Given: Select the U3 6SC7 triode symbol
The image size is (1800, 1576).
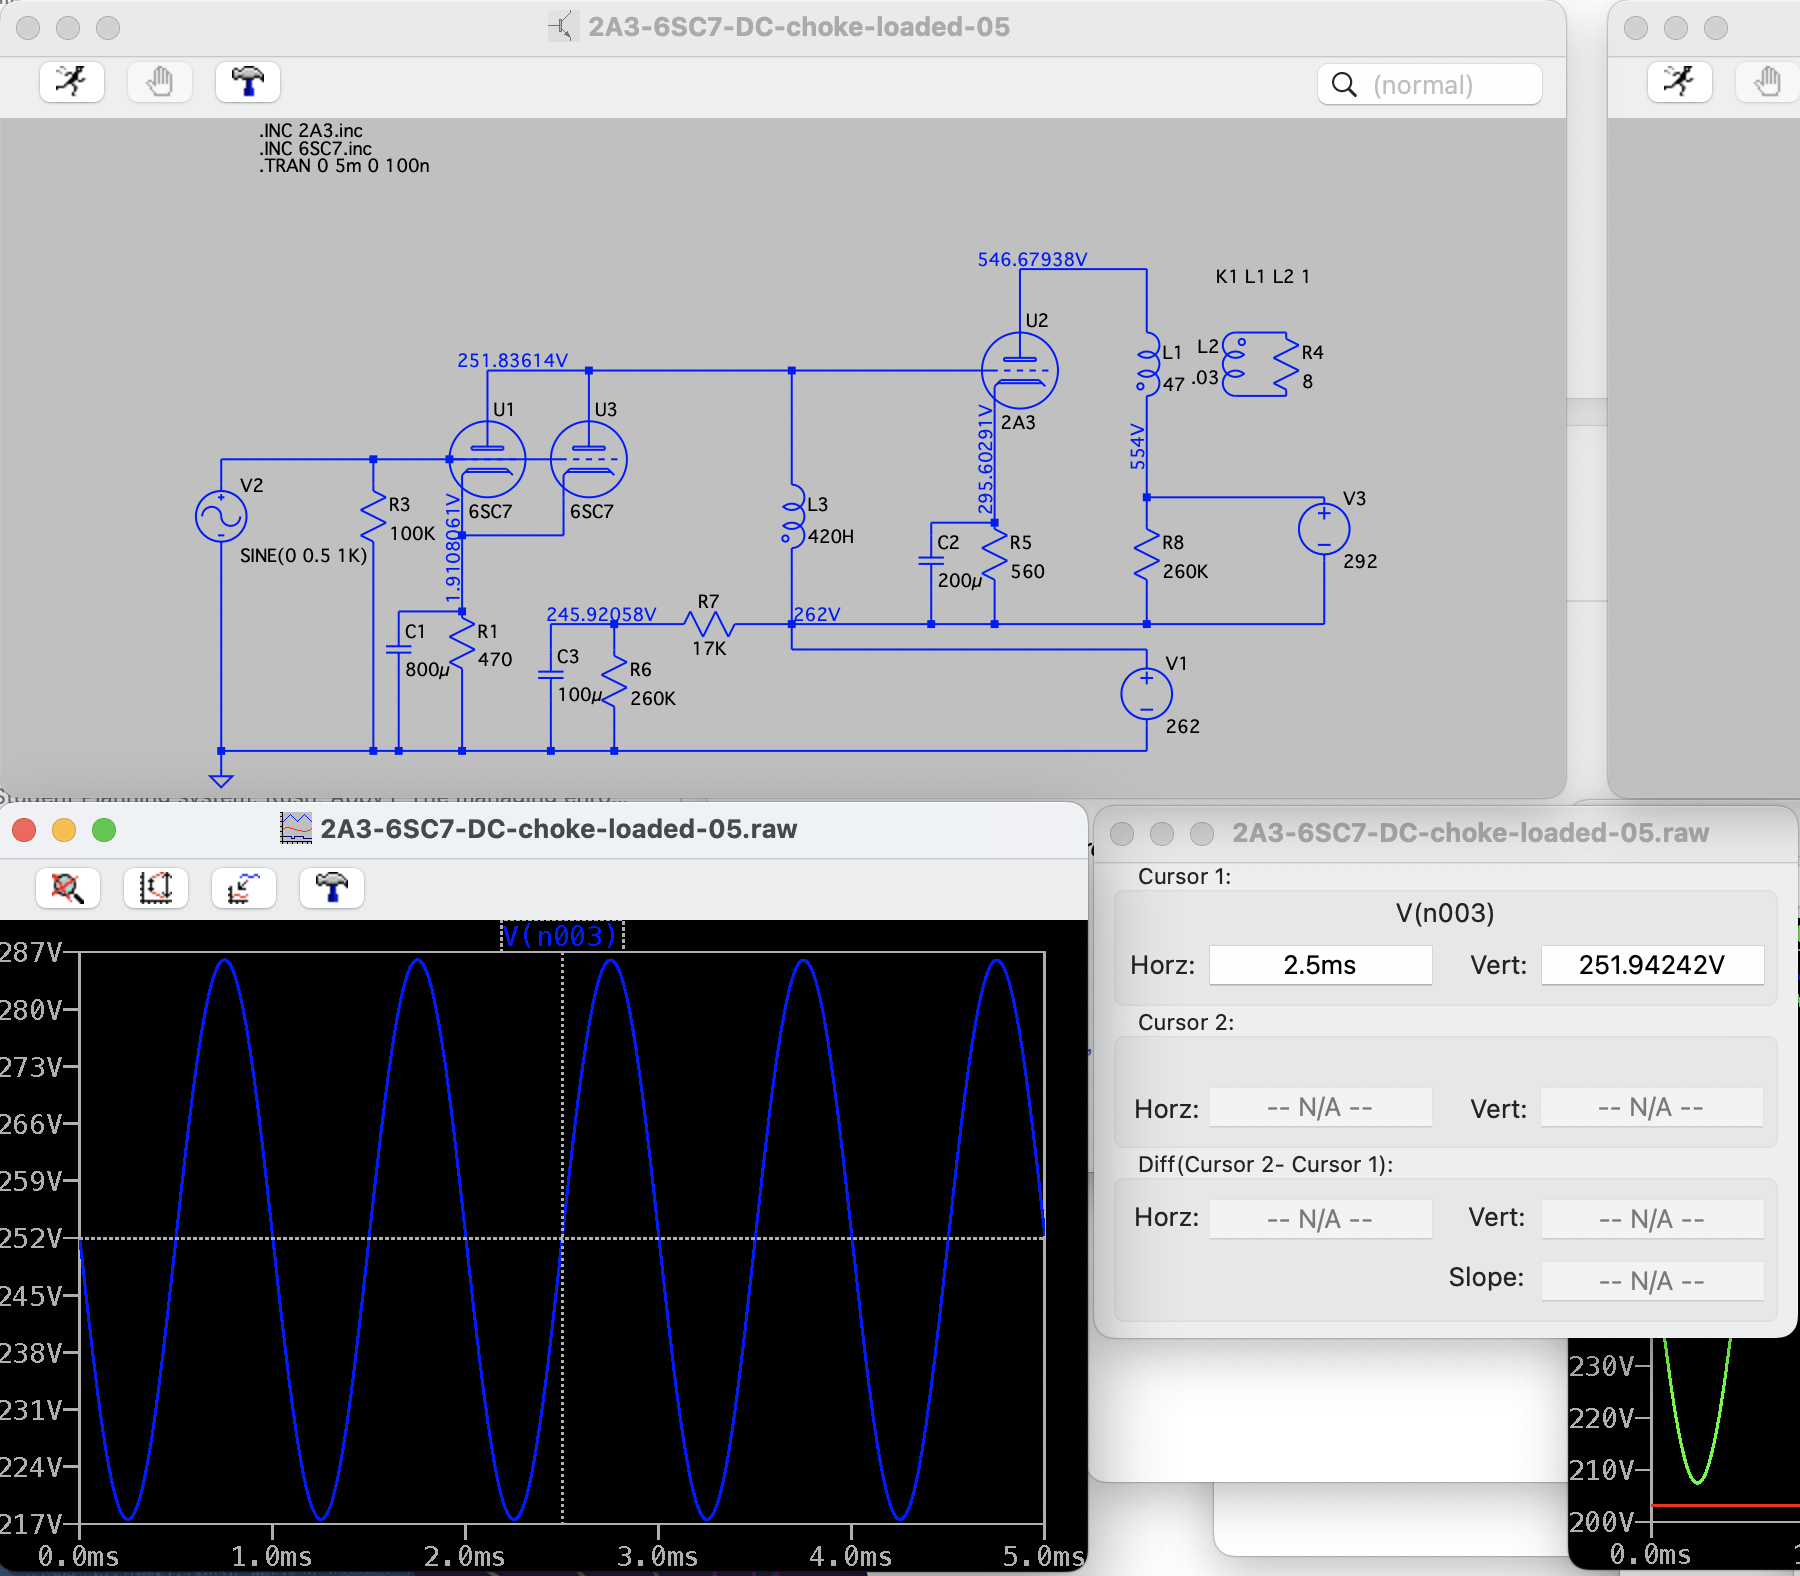Looking at the screenshot, I should pyautogui.click(x=589, y=459).
